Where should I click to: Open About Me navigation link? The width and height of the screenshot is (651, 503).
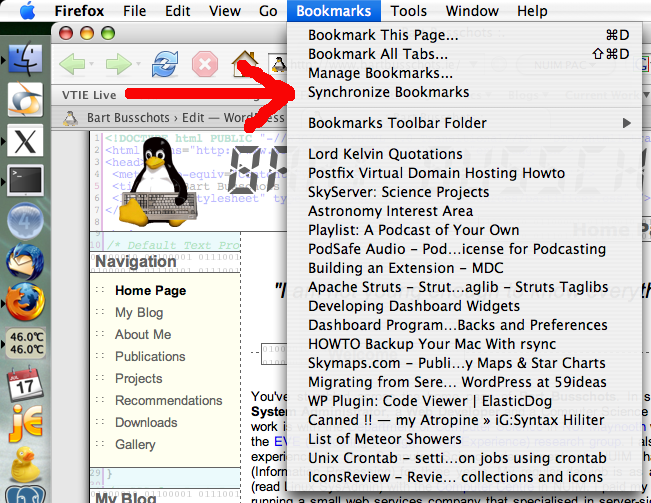point(143,335)
